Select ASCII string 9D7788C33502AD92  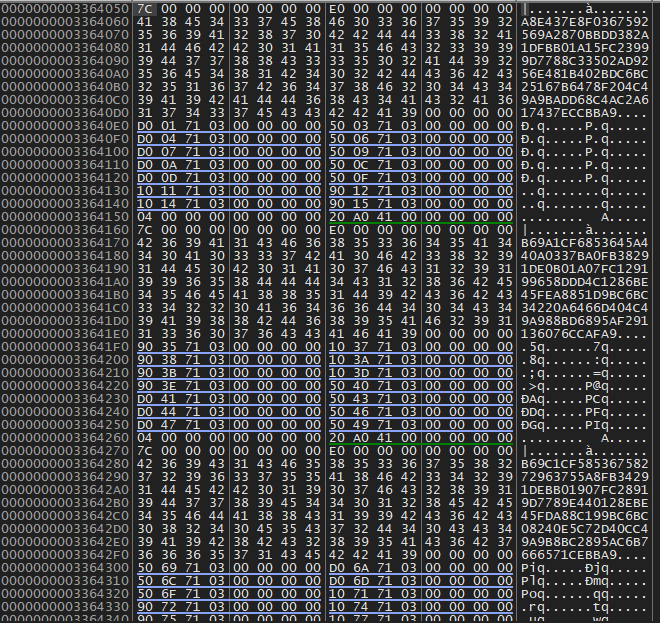[x=585, y=61]
